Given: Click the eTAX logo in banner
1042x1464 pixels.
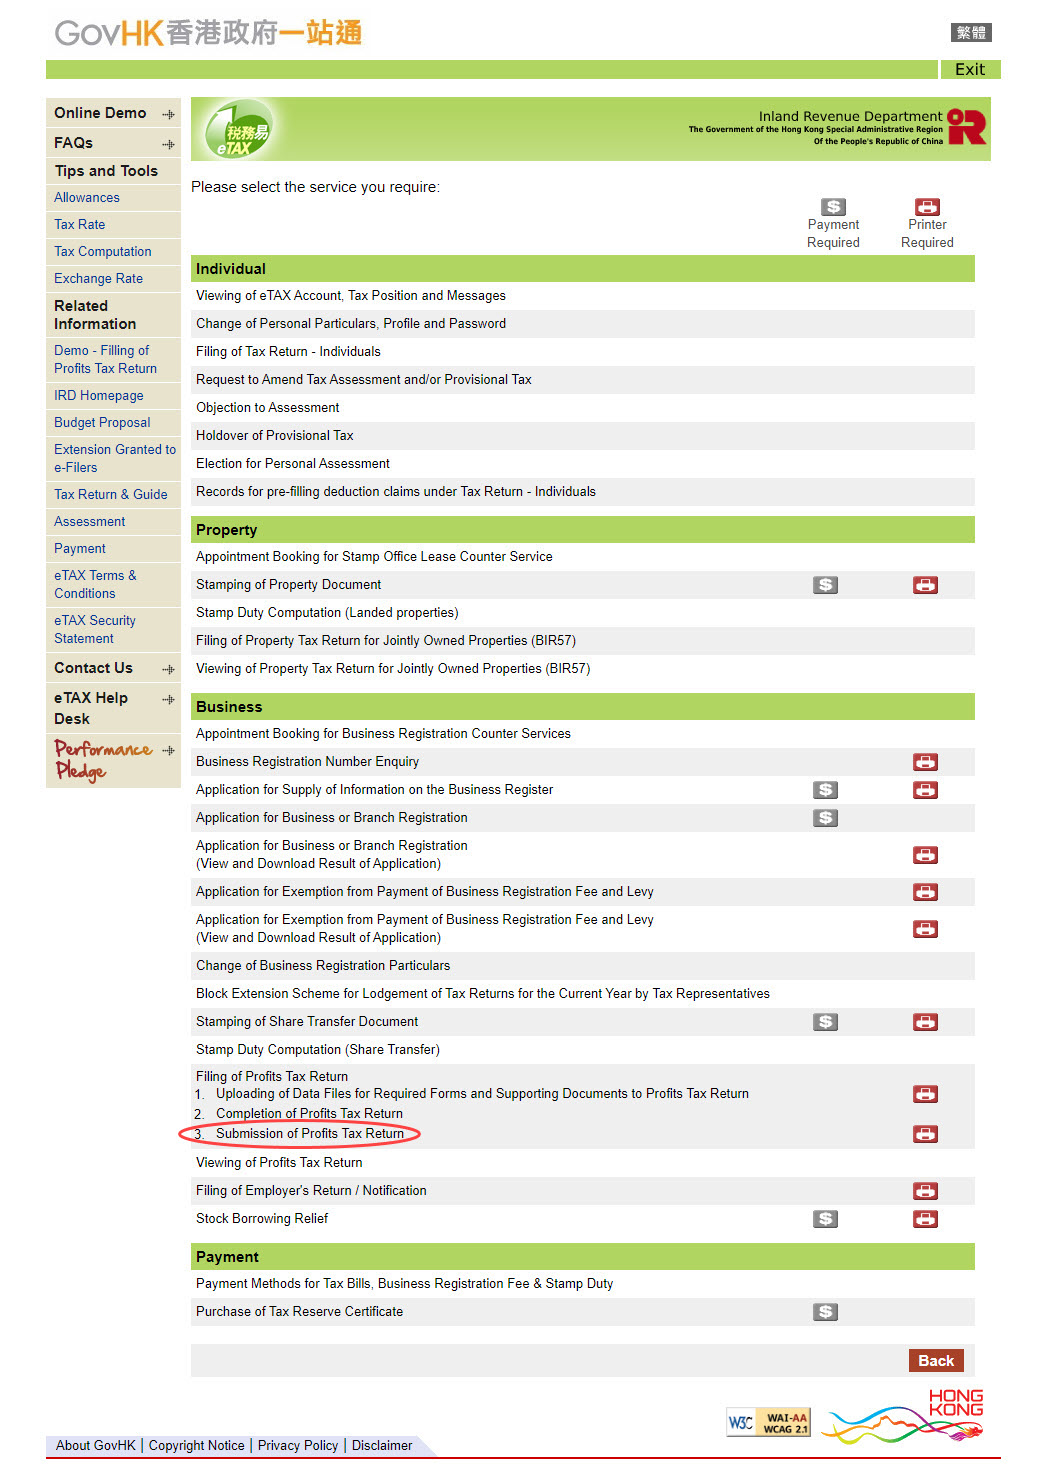Looking at the screenshot, I should [238, 130].
